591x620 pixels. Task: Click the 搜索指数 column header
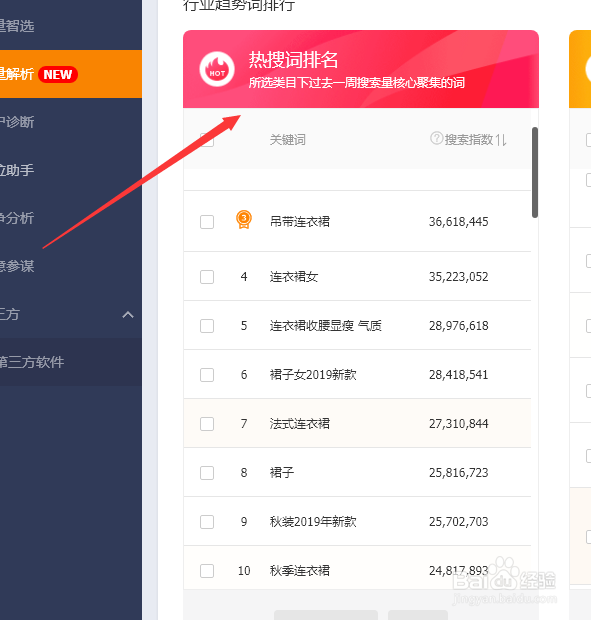tap(469, 140)
